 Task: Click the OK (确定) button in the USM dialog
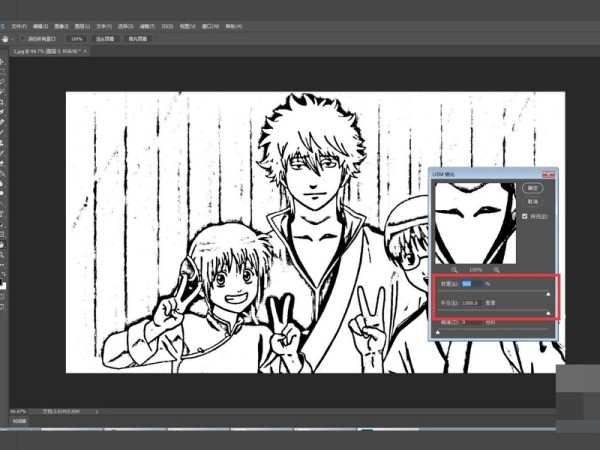tap(533, 187)
